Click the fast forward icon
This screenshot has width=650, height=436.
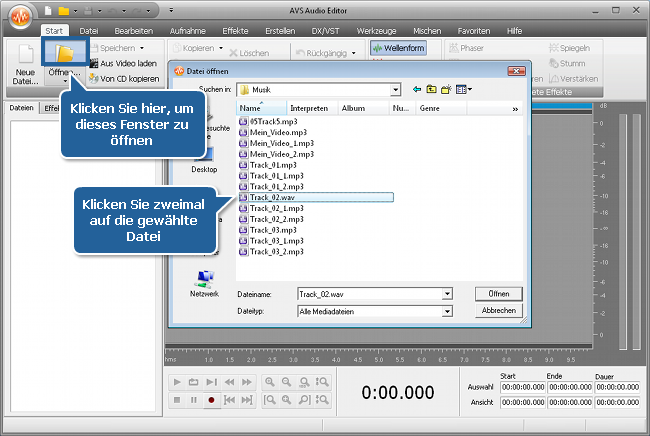pos(247,382)
